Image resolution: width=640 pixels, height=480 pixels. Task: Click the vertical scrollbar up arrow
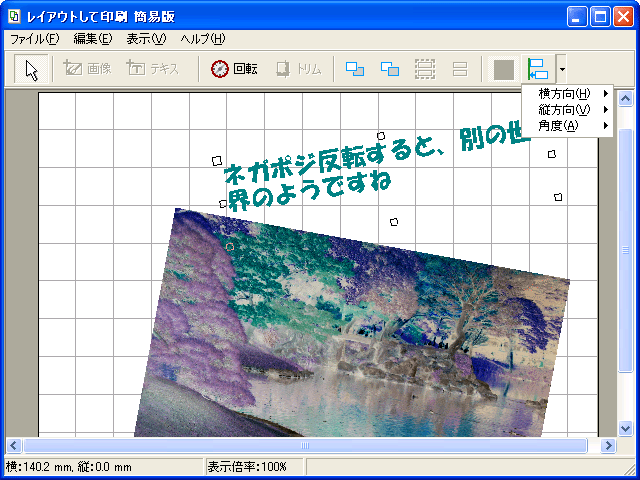coord(626,98)
